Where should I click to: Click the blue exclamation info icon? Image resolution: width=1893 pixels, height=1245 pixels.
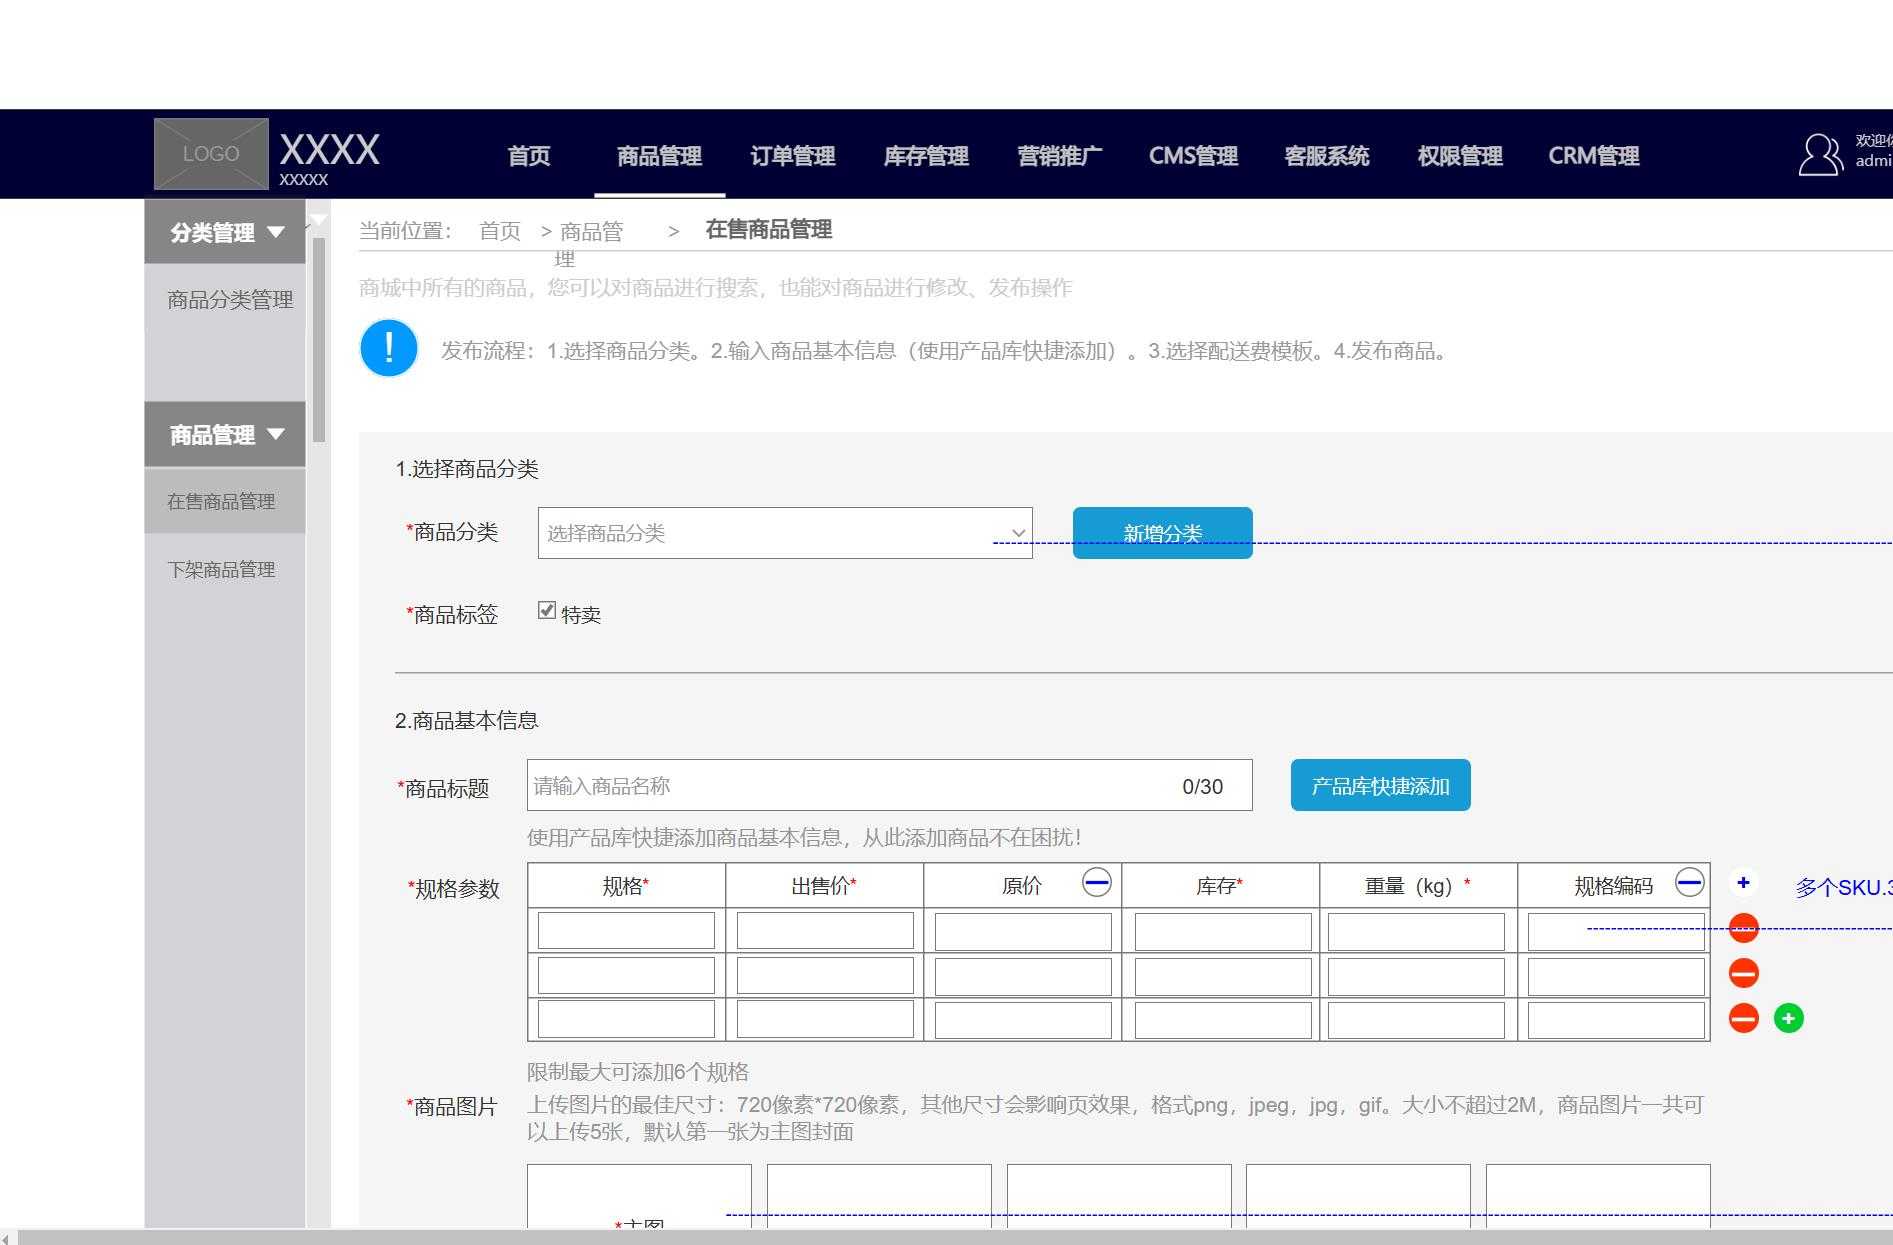pos(388,348)
